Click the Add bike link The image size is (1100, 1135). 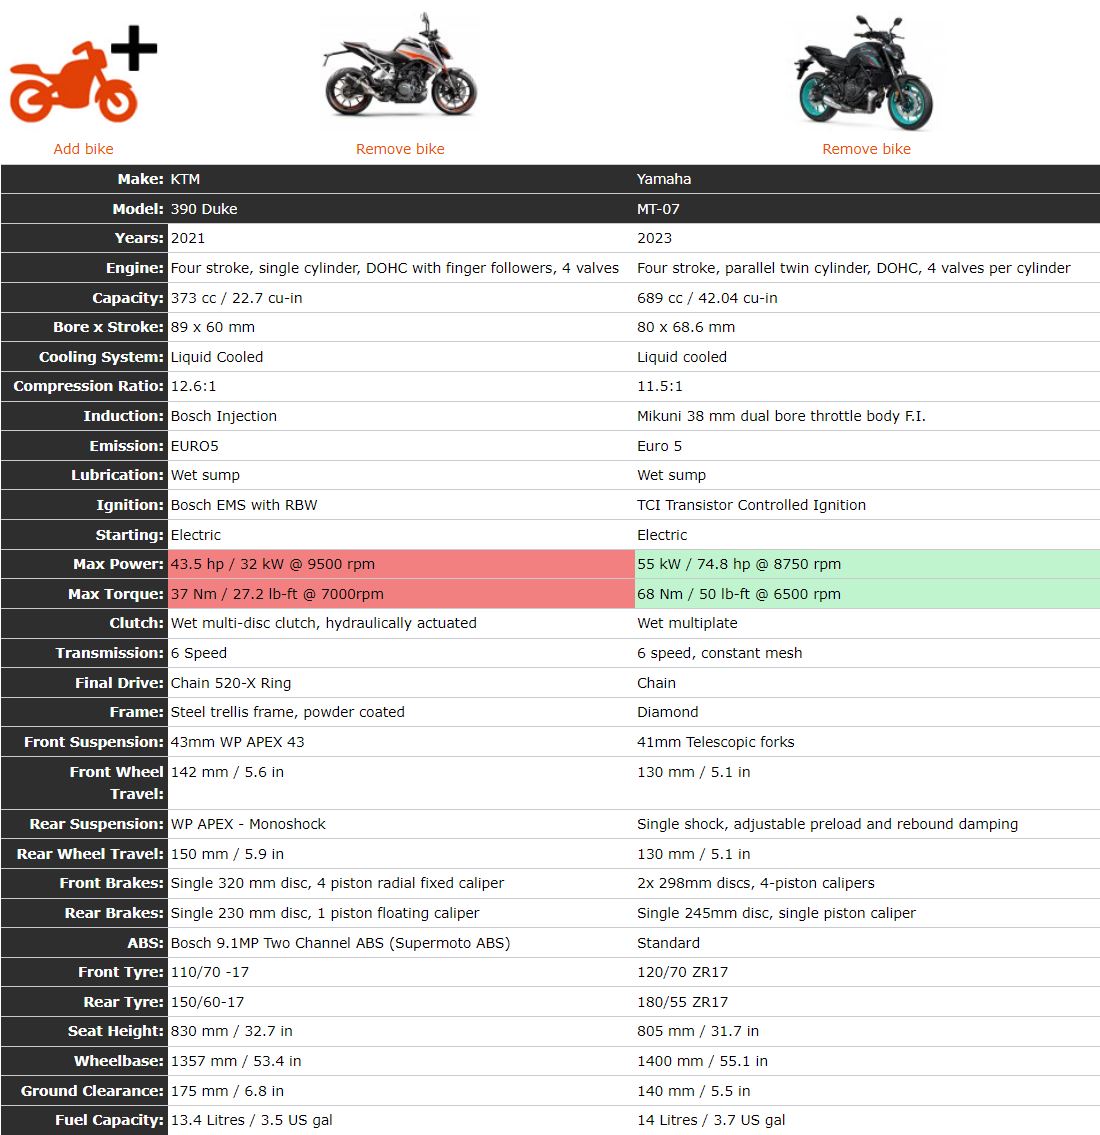[x=83, y=149]
